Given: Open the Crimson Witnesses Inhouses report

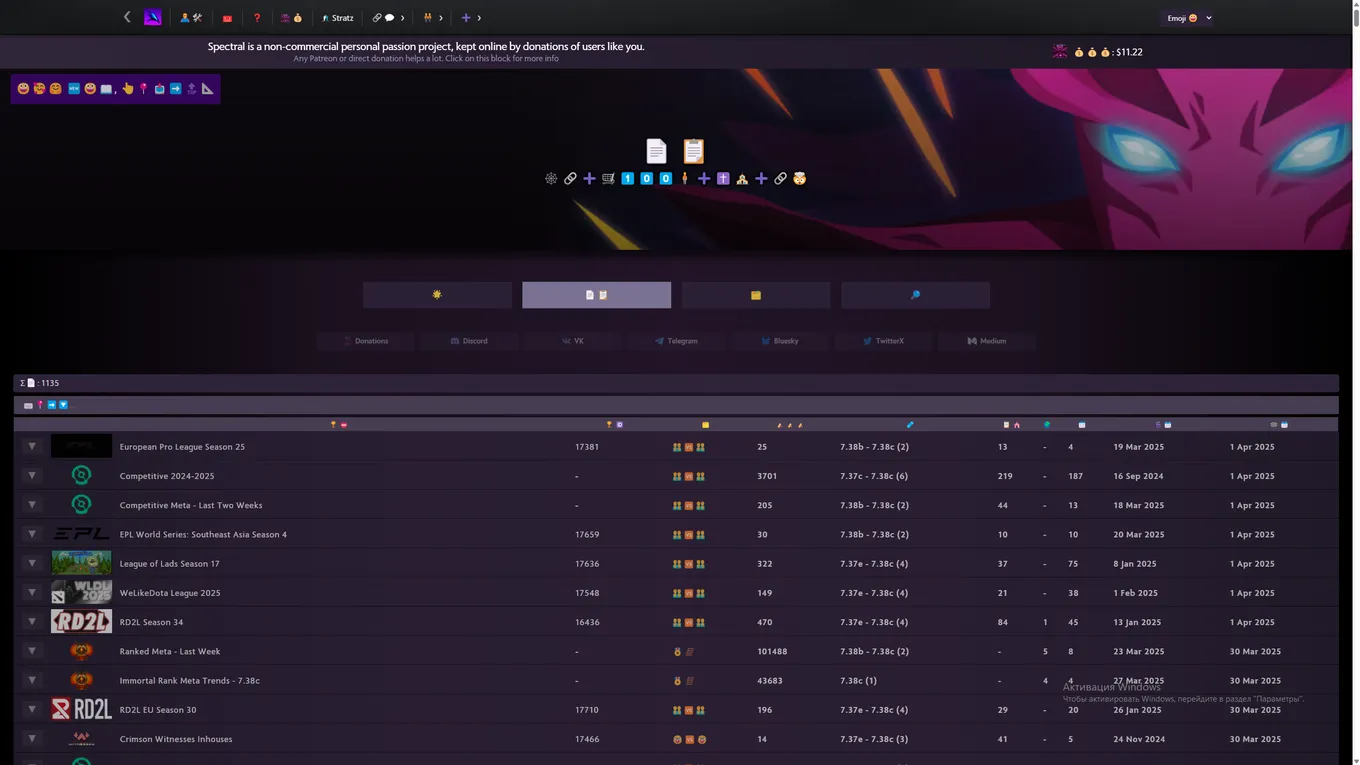Looking at the screenshot, I should [x=176, y=739].
